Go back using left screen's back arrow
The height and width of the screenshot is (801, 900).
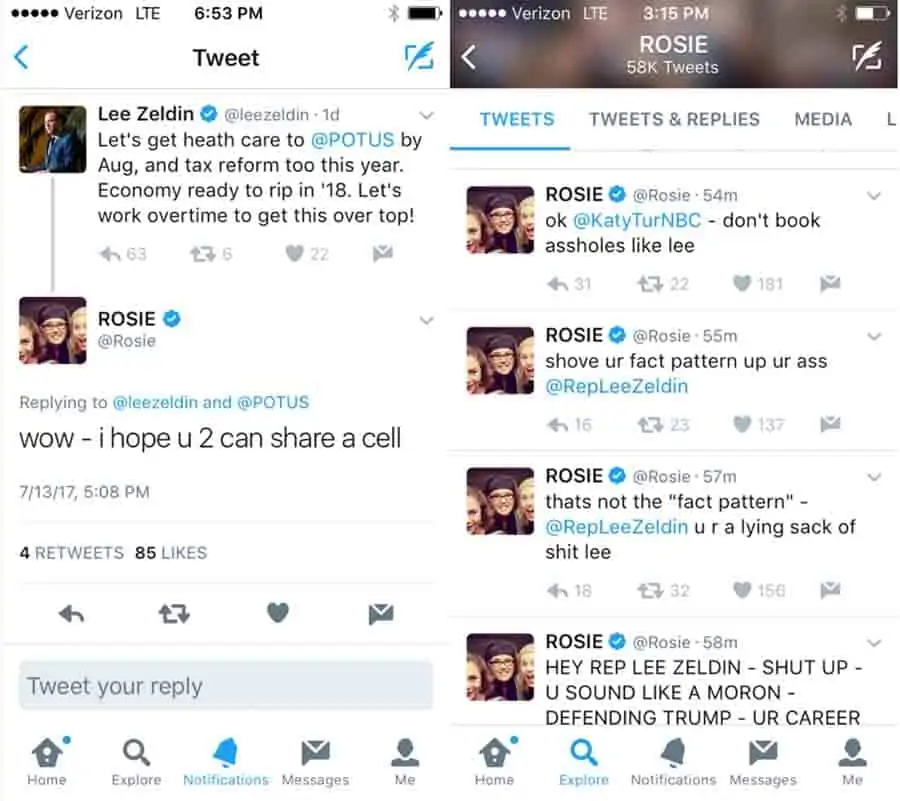click(21, 57)
